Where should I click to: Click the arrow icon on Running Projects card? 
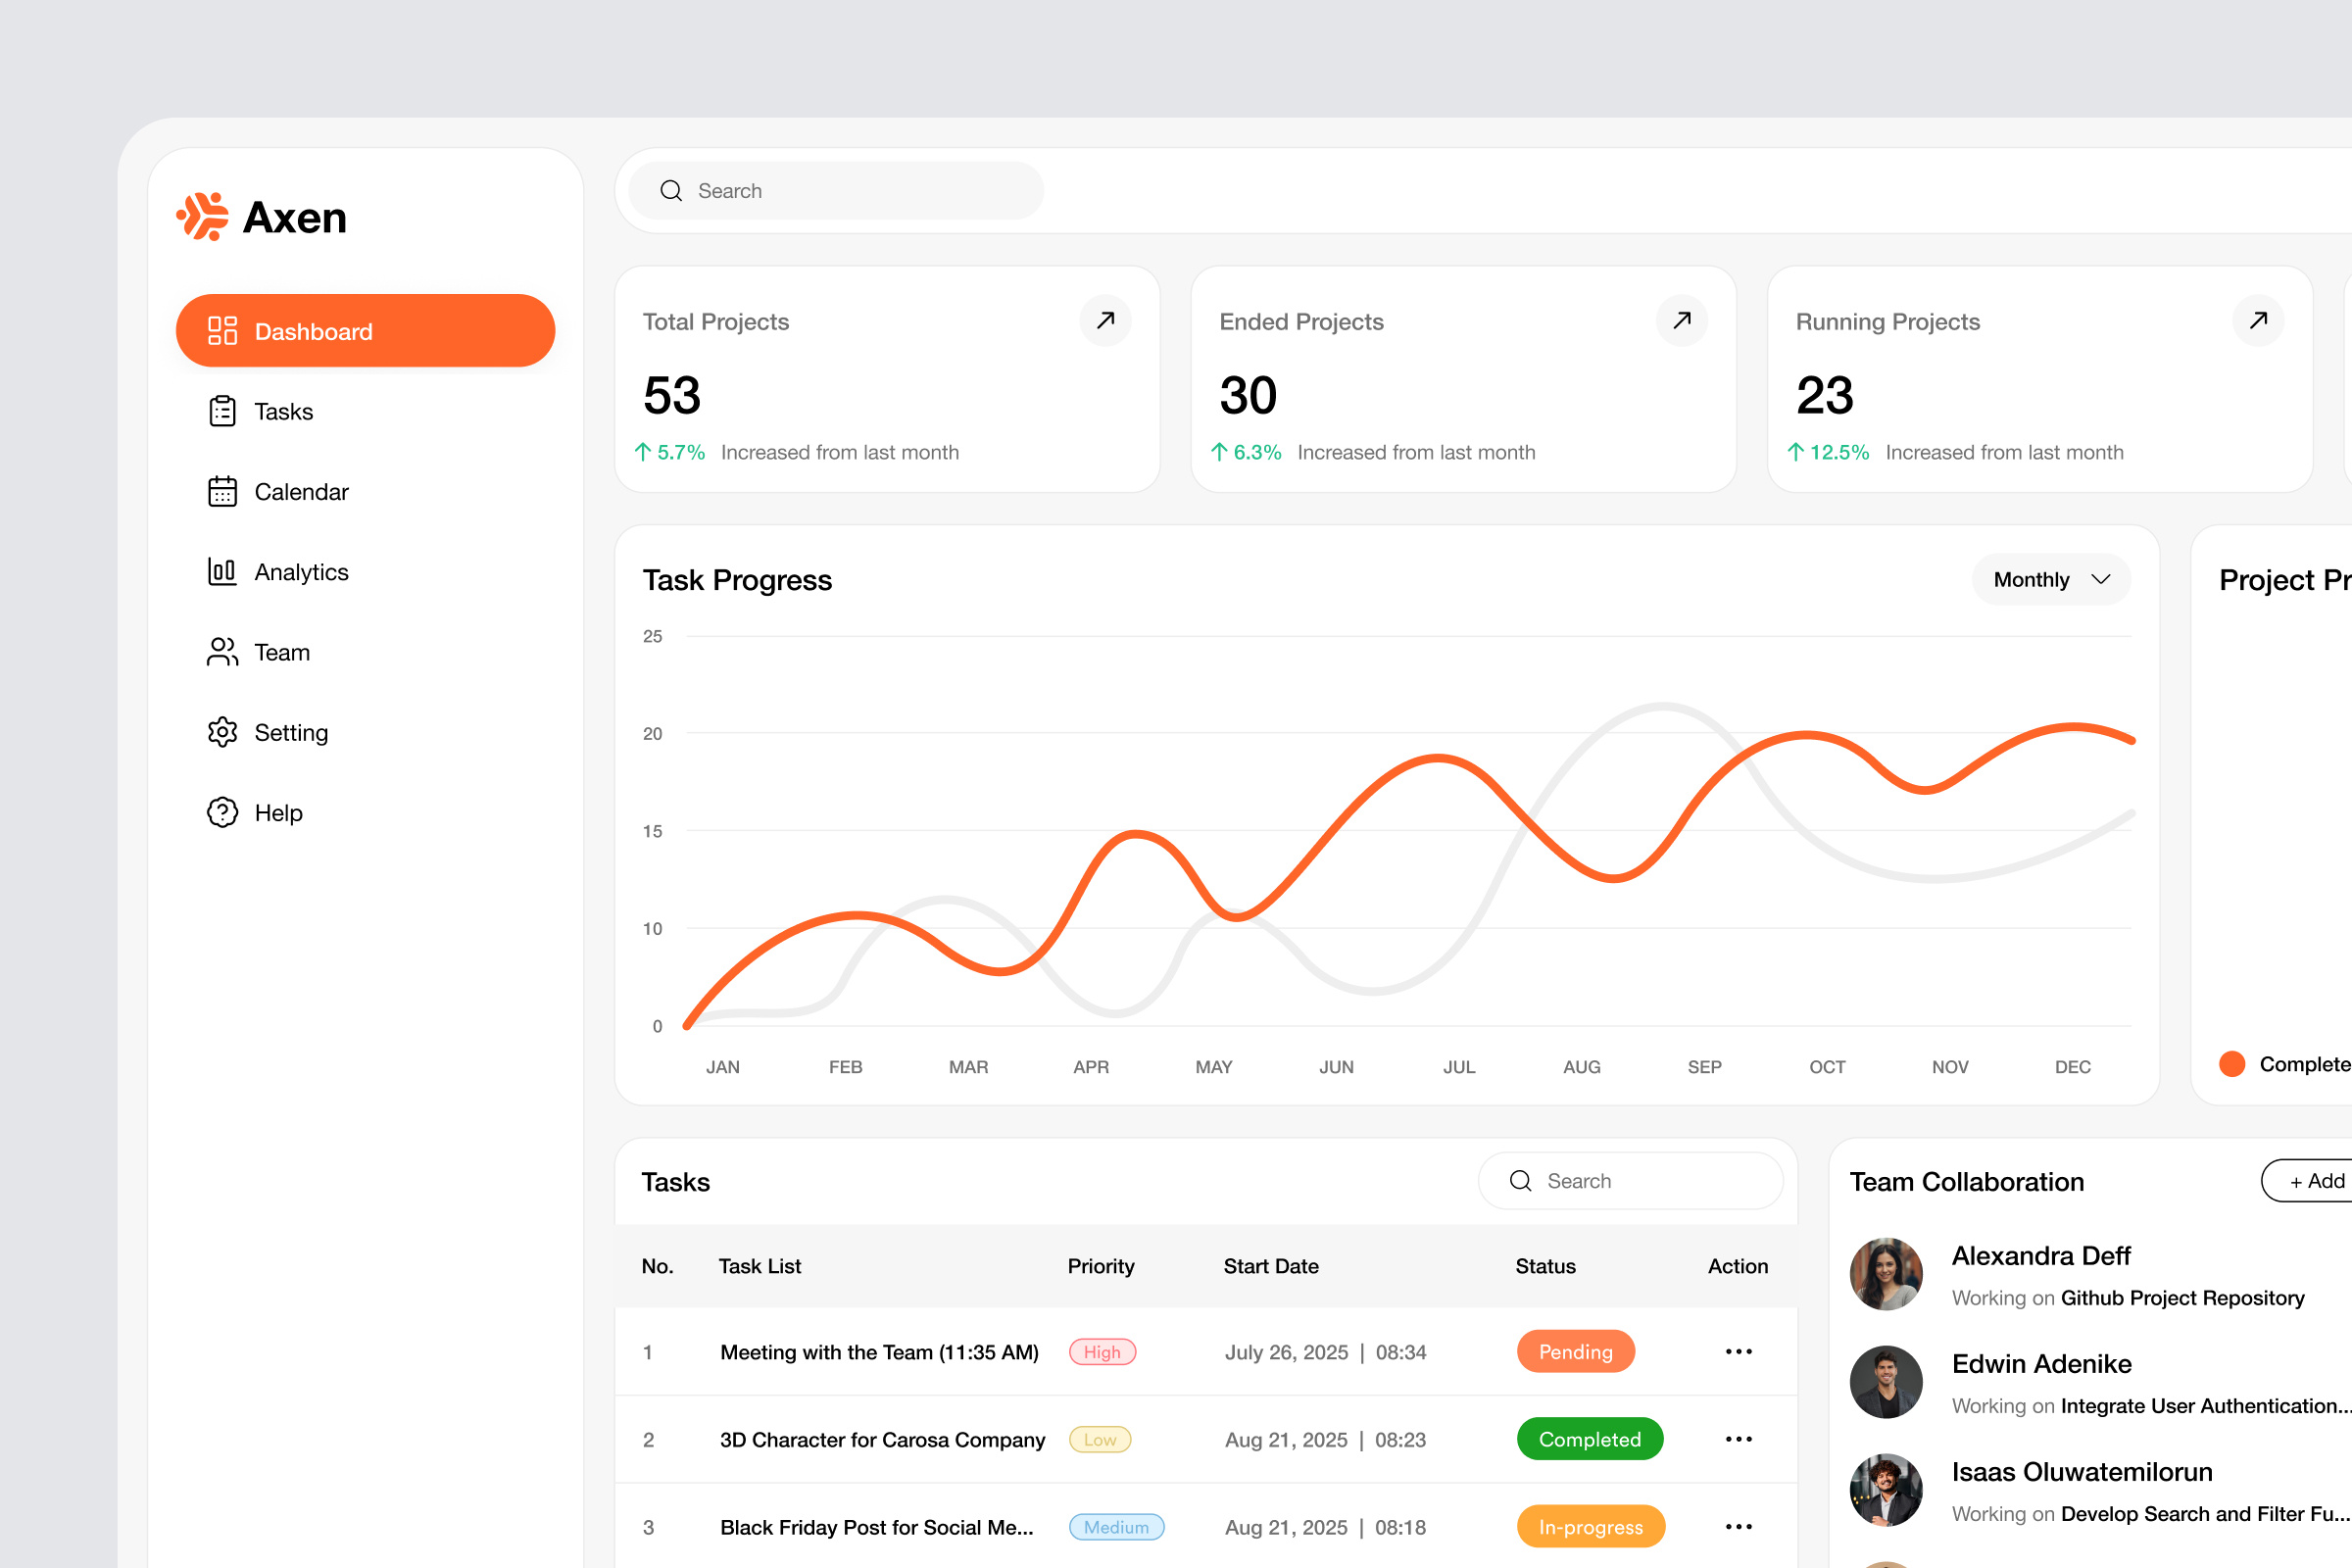coord(2258,321)
